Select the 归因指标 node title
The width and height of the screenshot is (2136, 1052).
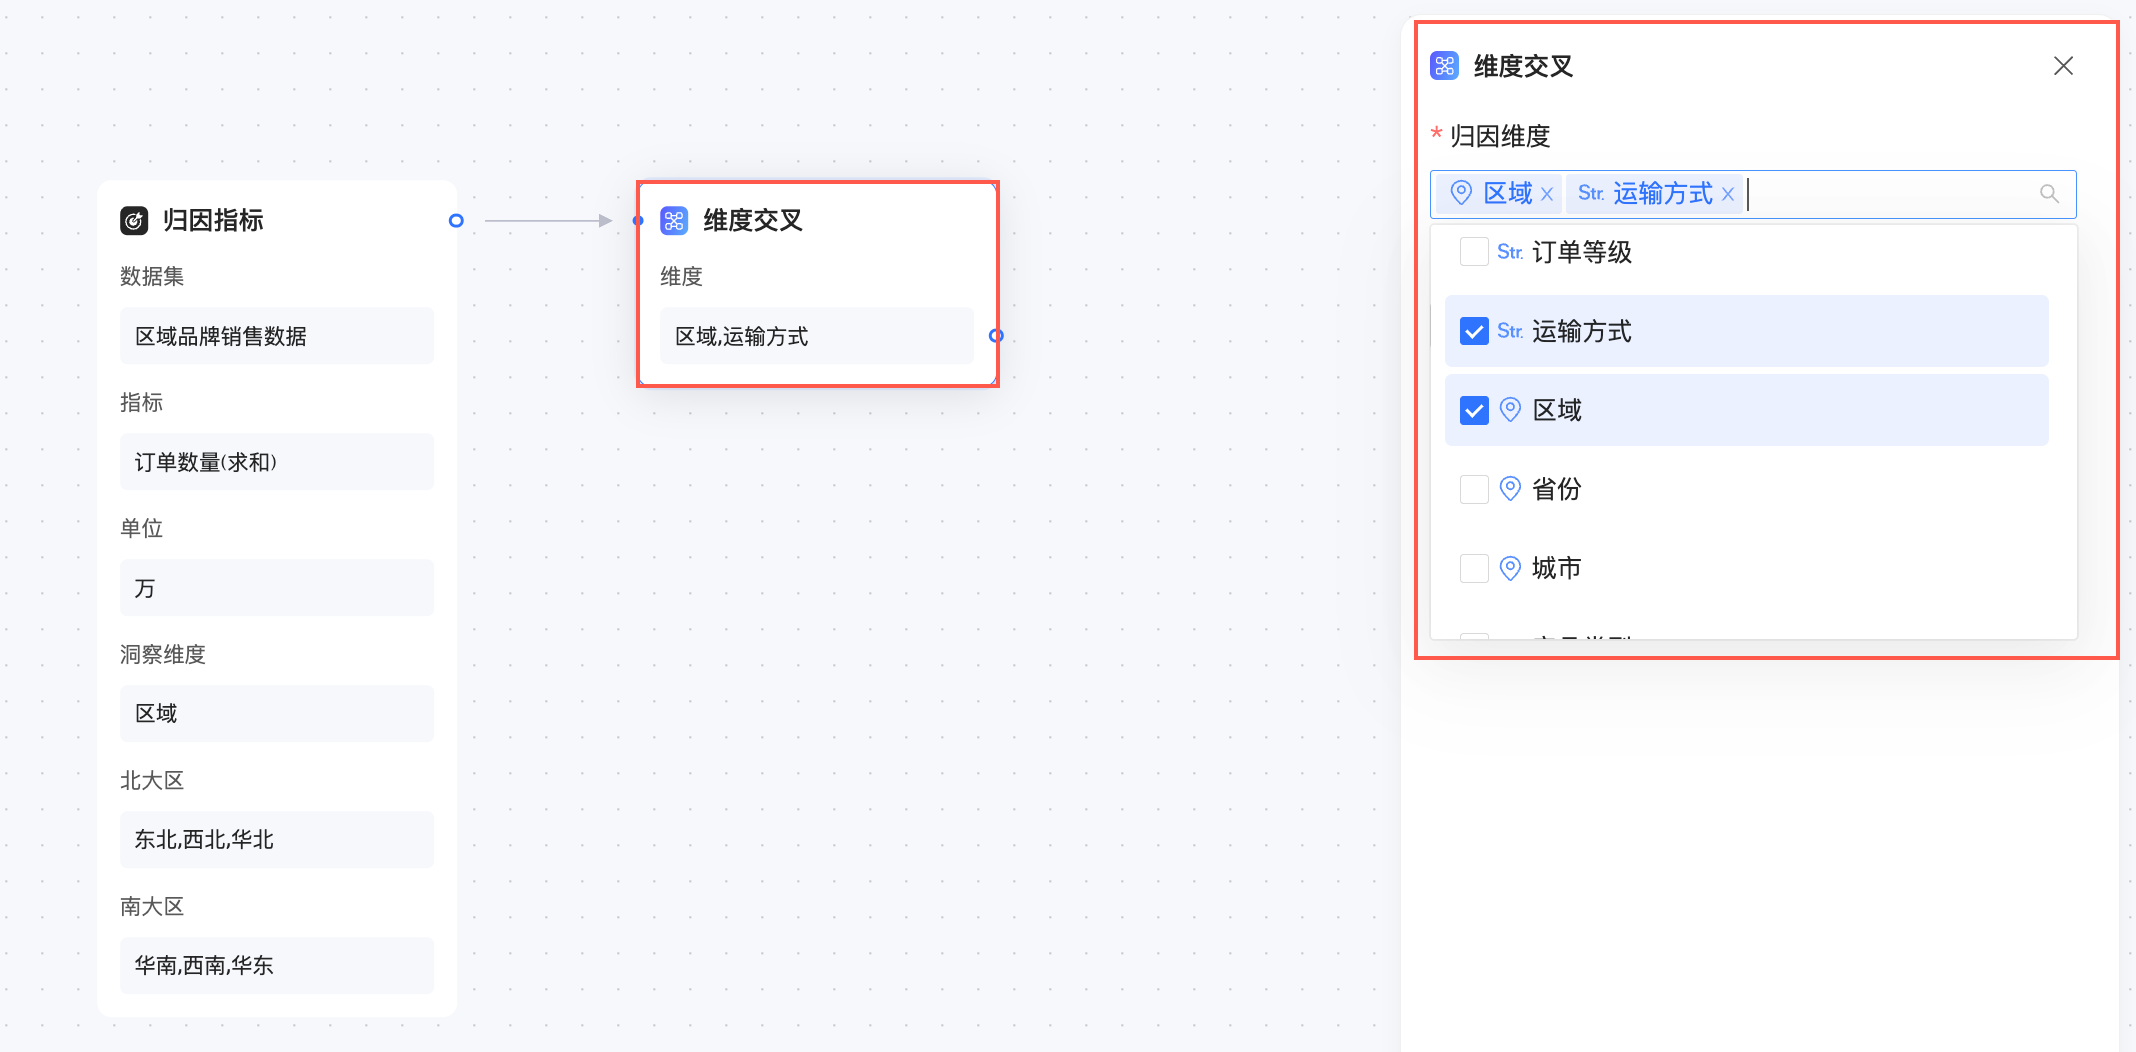click(213, 220)
